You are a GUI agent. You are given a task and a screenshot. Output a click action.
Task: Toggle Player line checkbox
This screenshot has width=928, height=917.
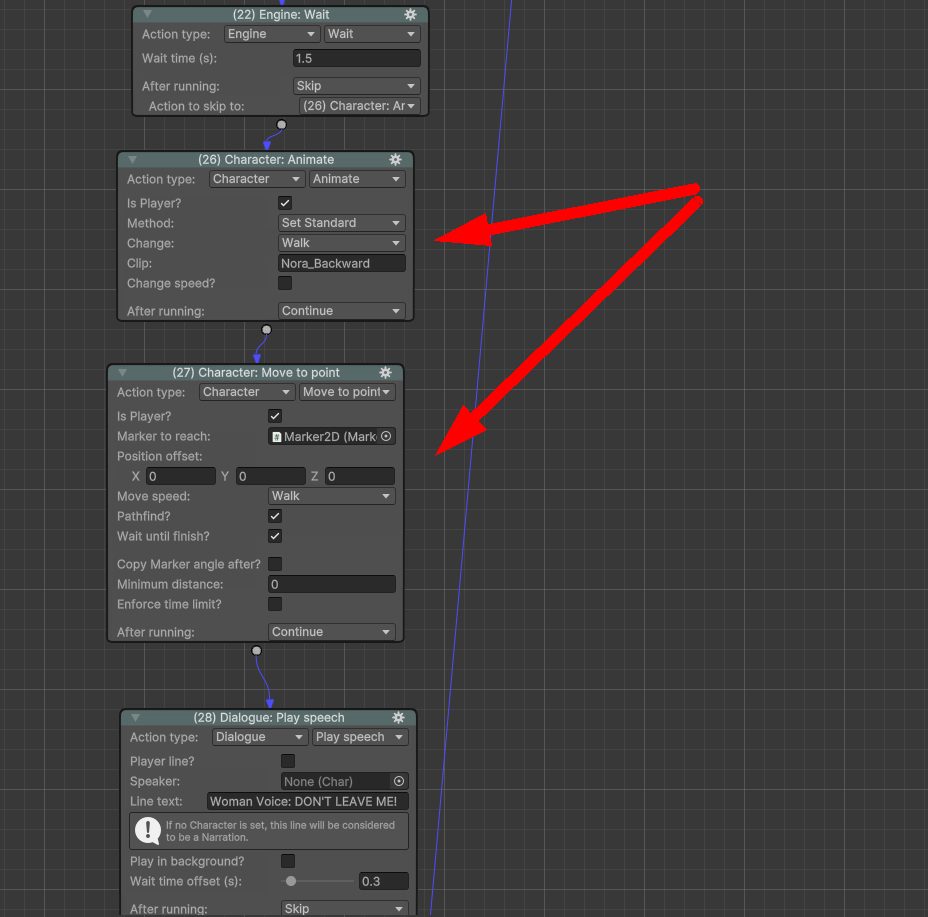288,761
